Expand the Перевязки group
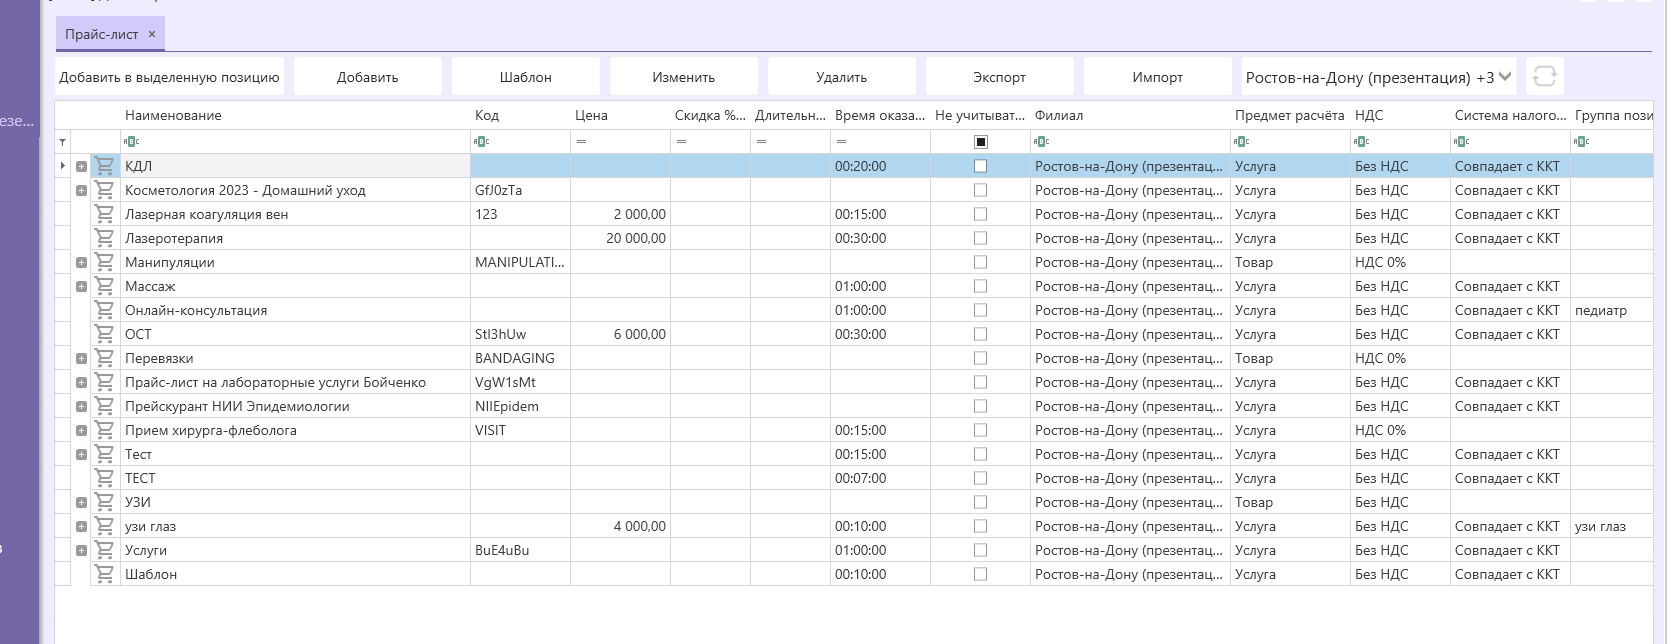 pos(81,358)
